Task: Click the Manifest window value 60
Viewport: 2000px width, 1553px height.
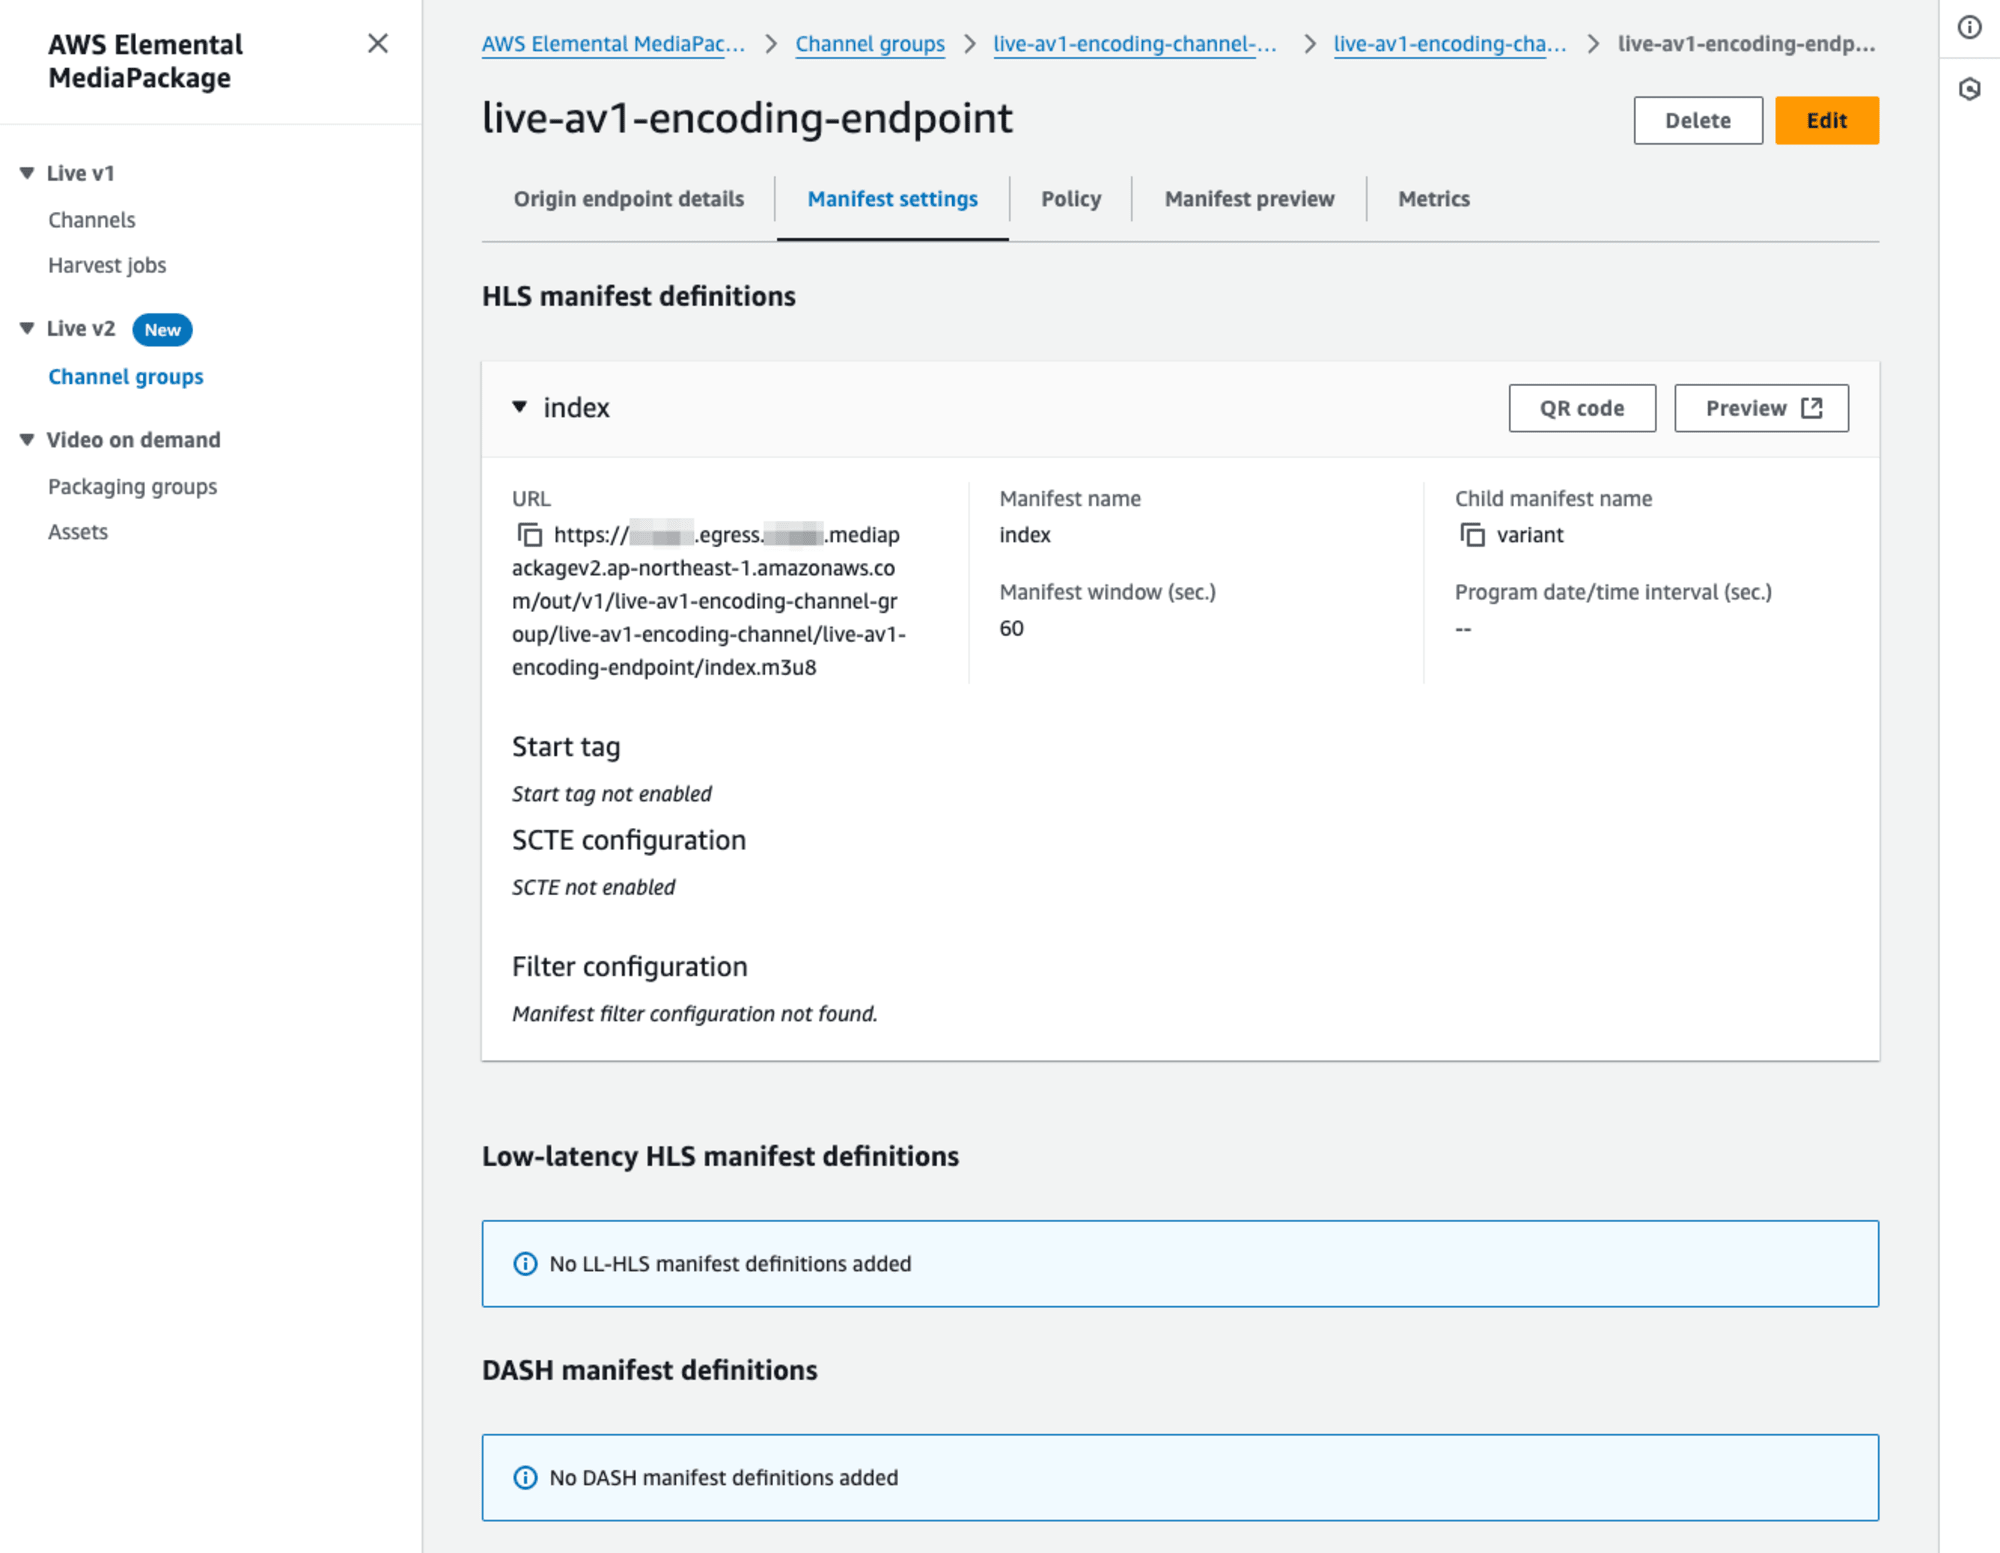Action: coord(1011,629)
